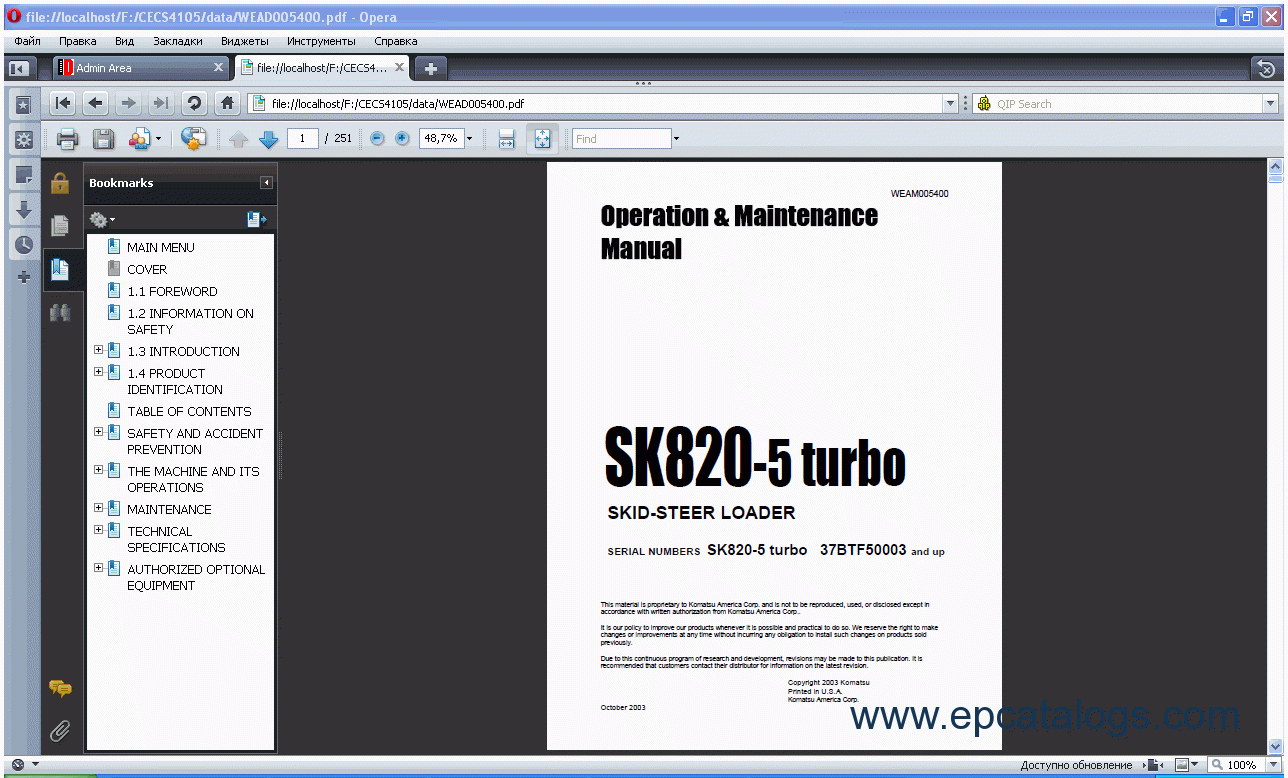
Task: Click the zoom in plus button
Action: 402,139
